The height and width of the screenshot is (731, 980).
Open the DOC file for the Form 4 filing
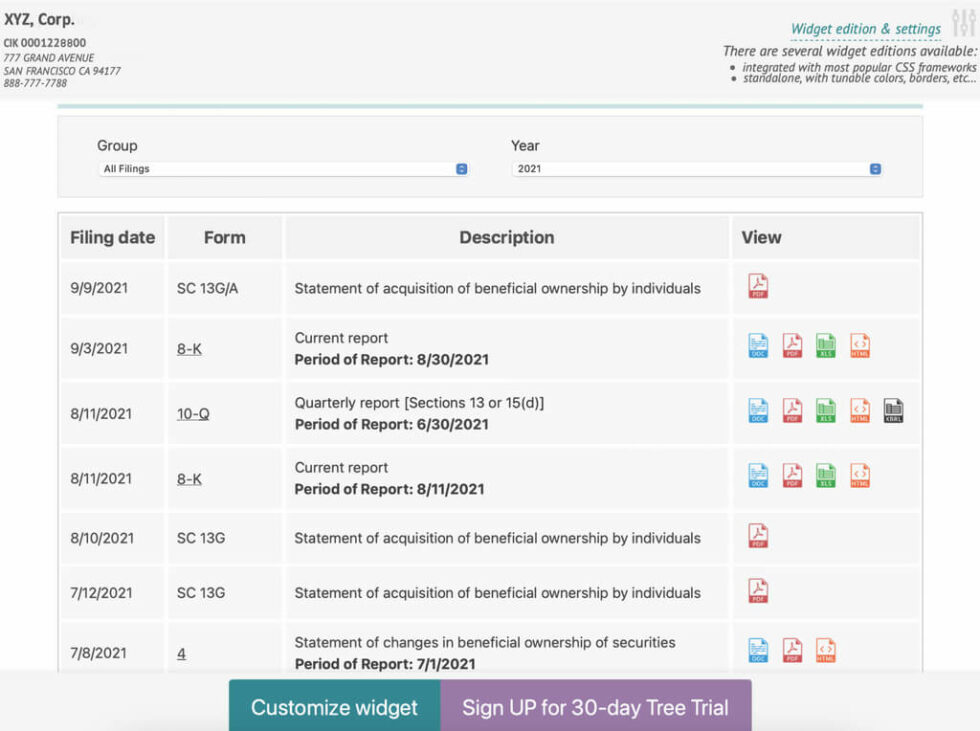(x=757, y=649)
